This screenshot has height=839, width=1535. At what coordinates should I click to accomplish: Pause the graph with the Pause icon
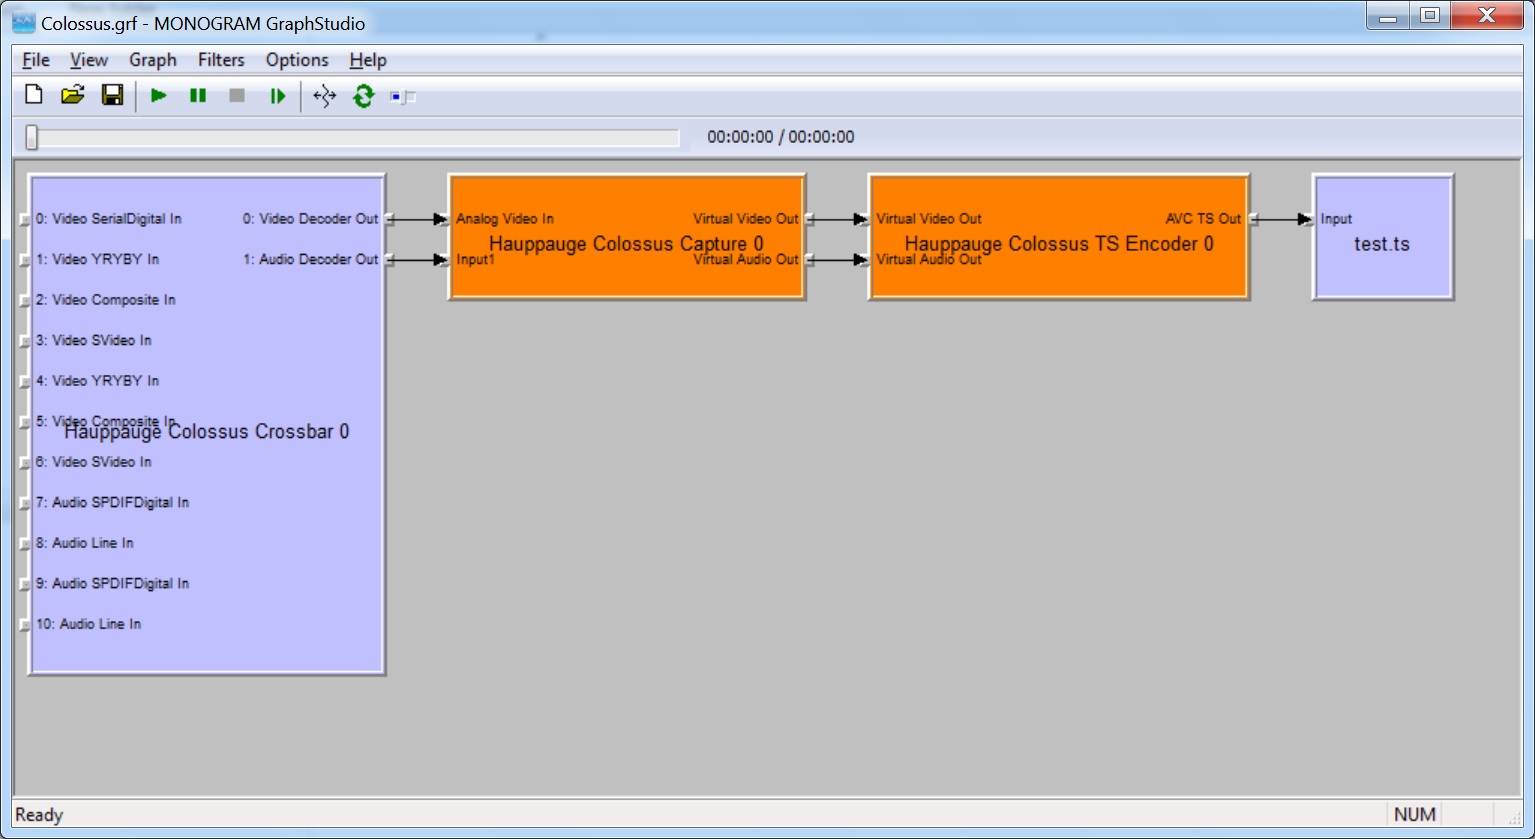198,96
